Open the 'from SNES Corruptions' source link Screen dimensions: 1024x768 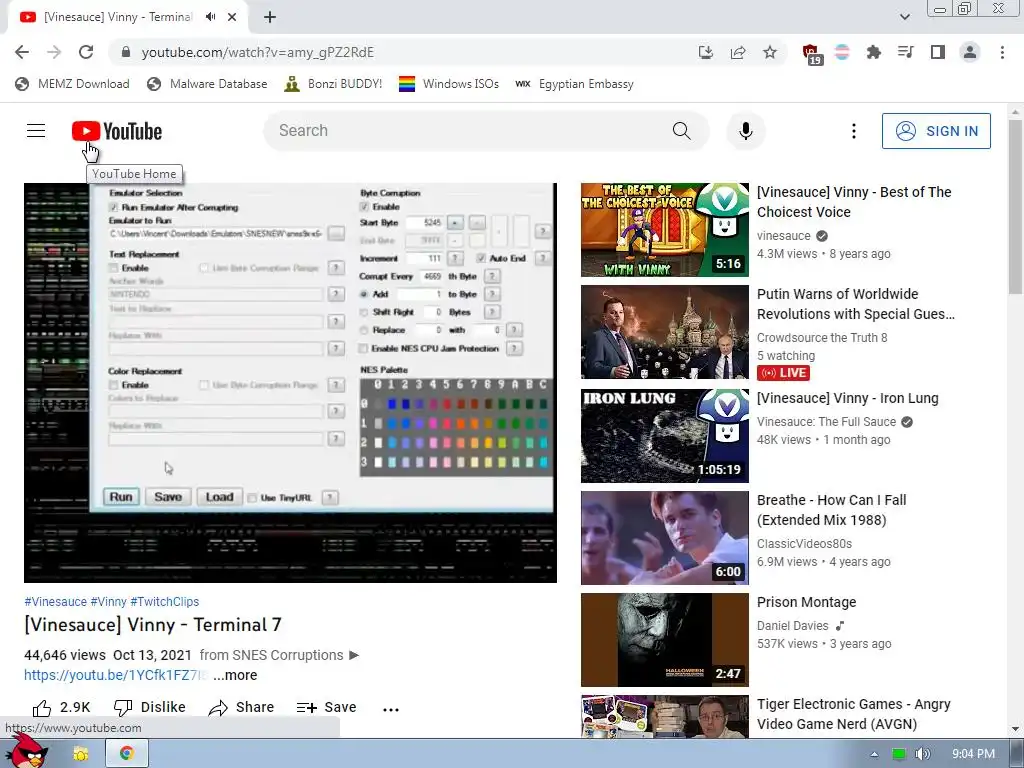pos(280,655)
